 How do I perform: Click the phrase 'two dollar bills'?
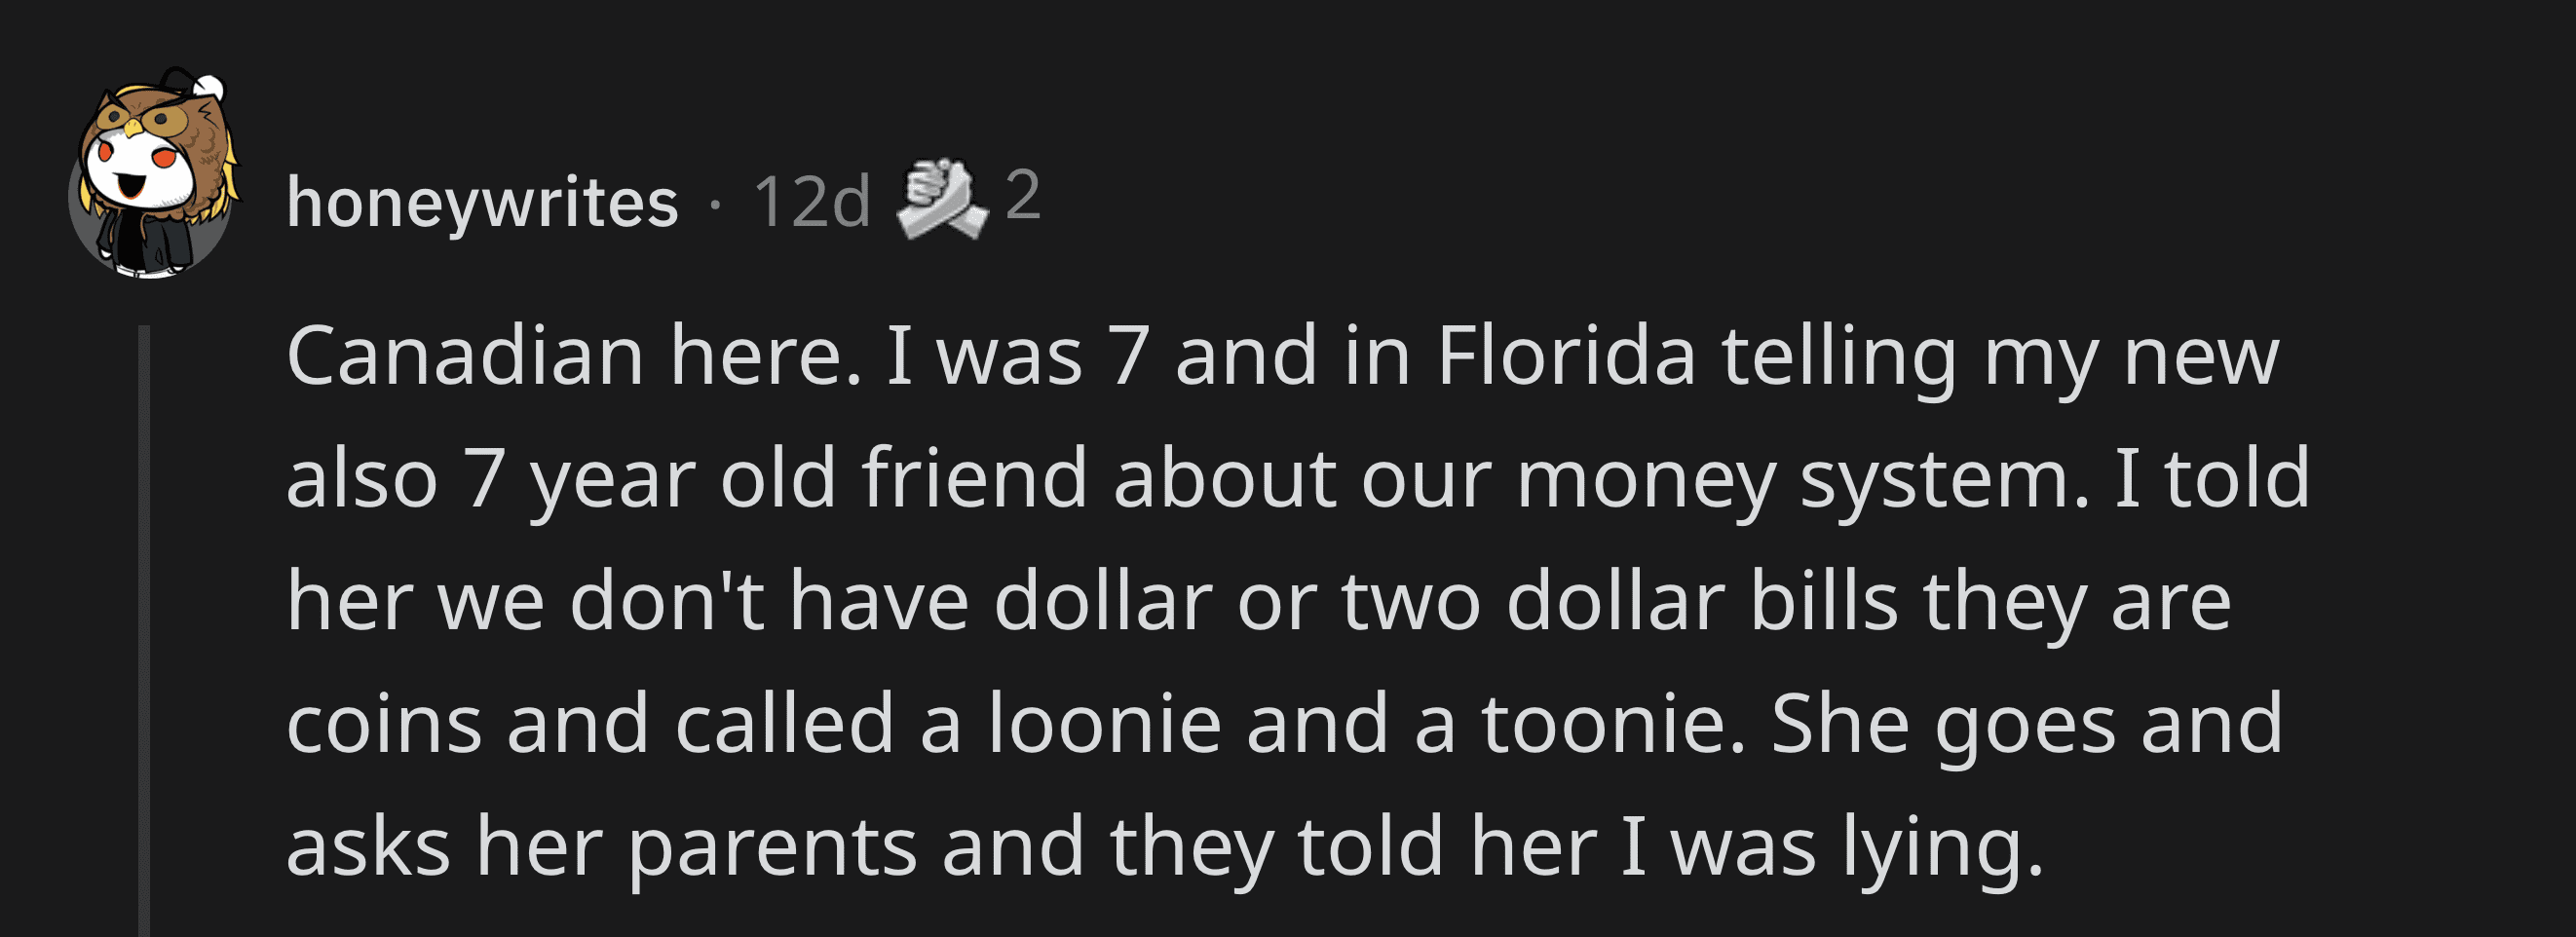pos(1620,602)
